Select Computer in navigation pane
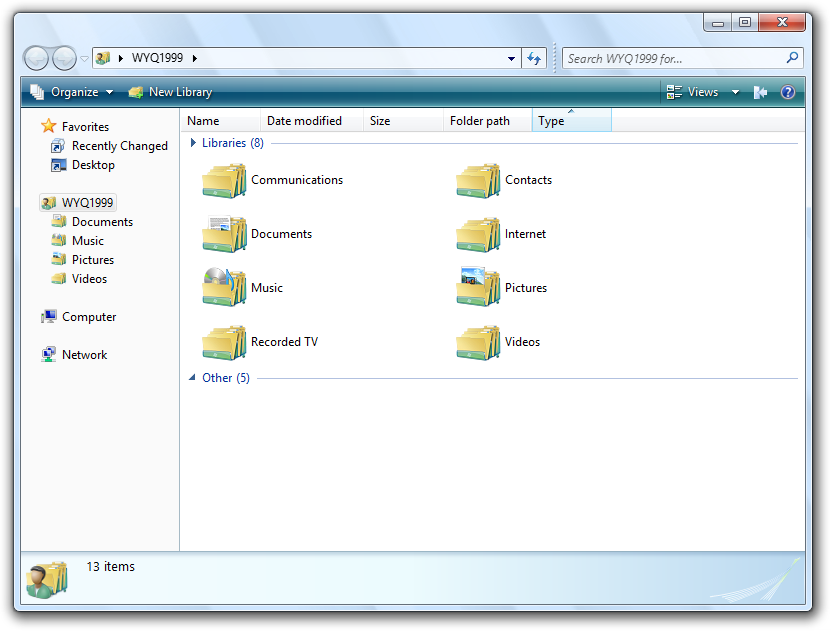 (x=89, y=317)
